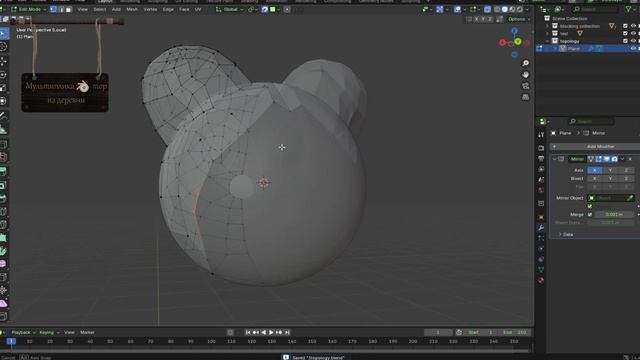Open the Object Data properties tab

click(541, 270)
